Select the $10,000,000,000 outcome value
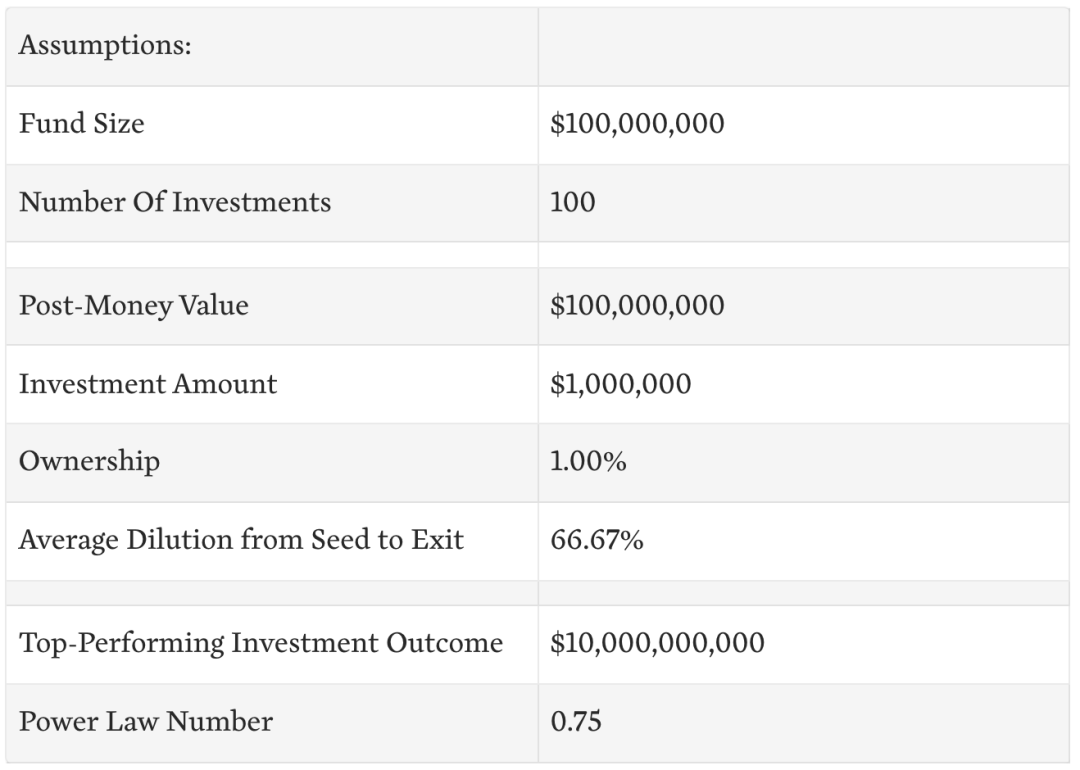Image resolution: width=1080 pixels, height=770 pixels. [657, 643]
